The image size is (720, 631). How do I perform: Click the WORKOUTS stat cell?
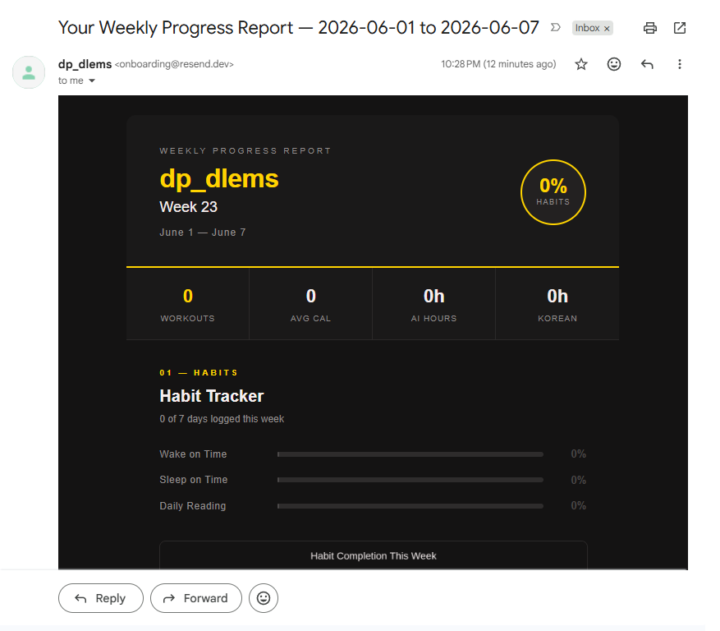(188, 304)
